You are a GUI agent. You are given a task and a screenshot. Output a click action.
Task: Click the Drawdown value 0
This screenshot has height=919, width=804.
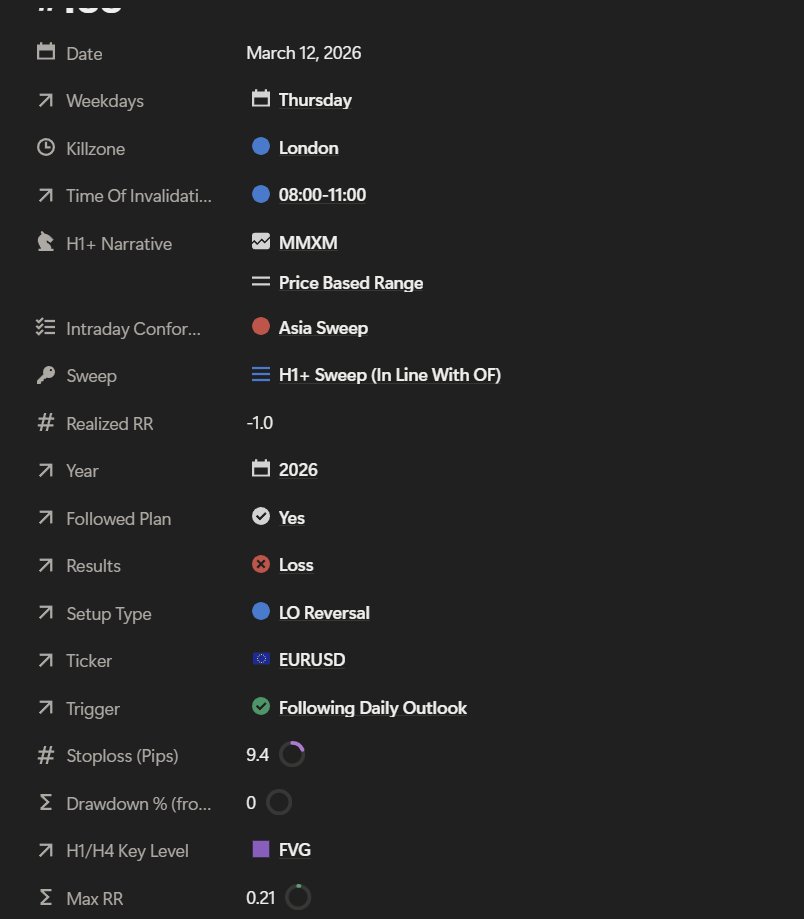point(251,802)
